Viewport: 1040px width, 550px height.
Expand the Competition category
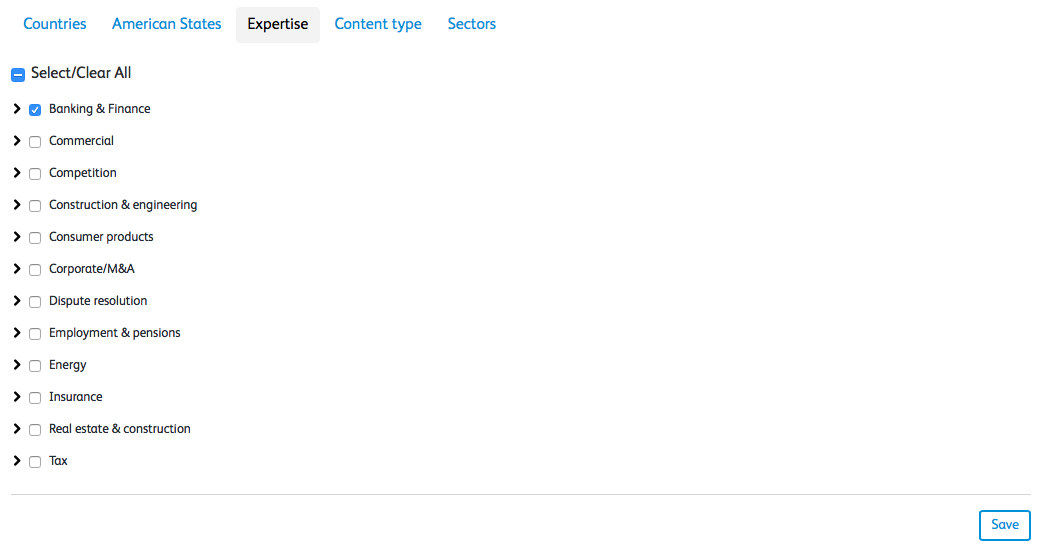point(17,173)
